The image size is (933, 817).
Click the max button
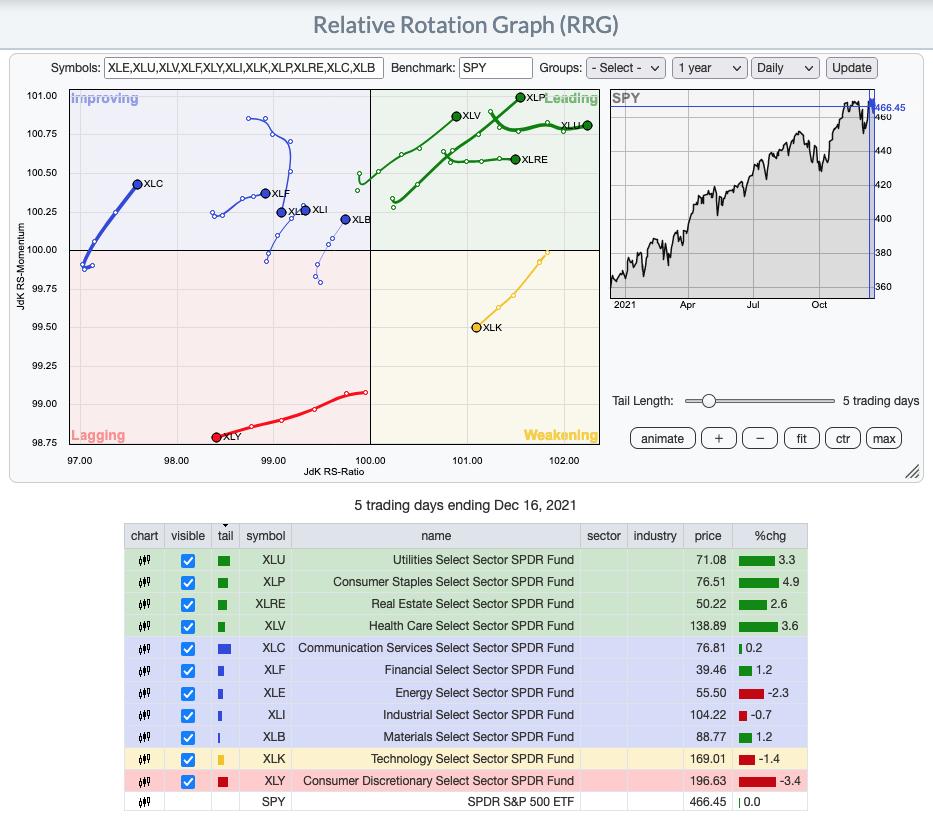884,439
